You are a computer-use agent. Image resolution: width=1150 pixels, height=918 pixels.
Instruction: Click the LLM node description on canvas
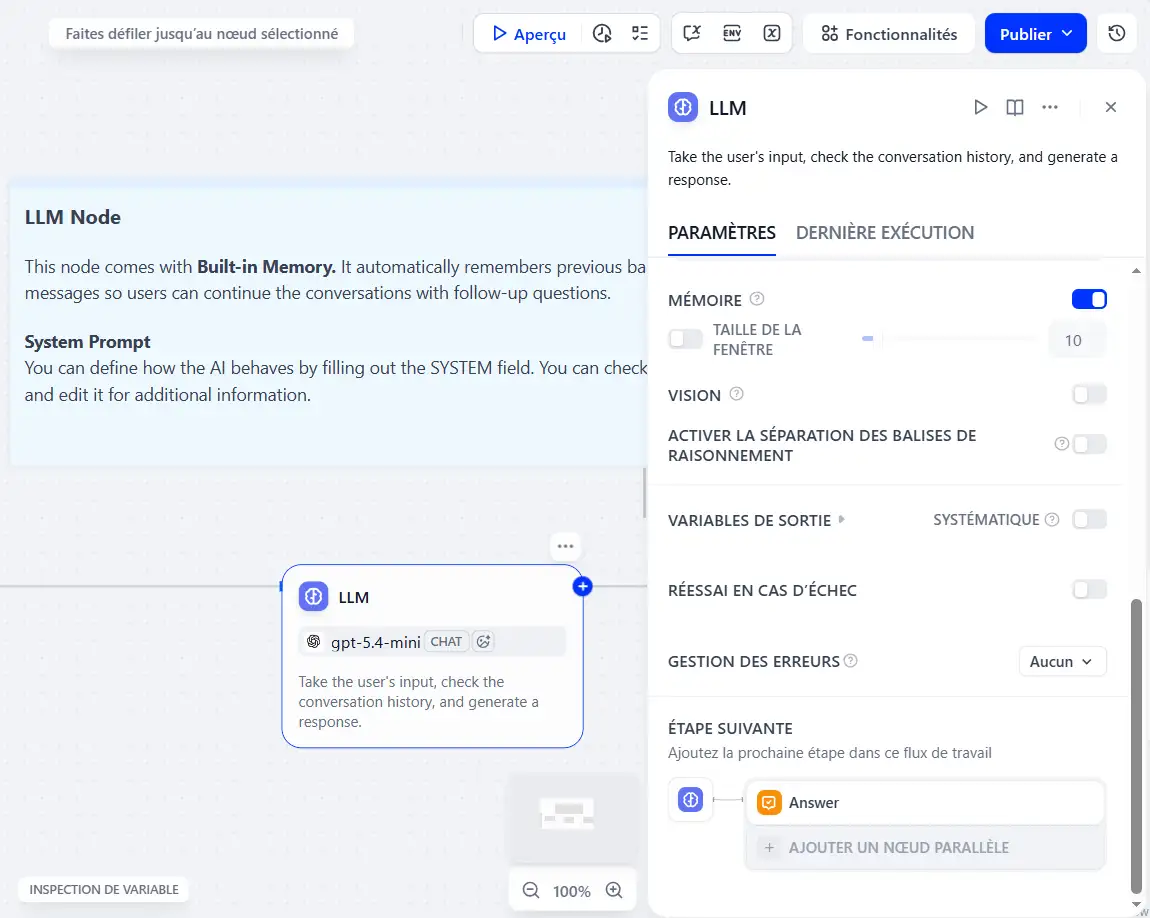[x=418, y=702]
